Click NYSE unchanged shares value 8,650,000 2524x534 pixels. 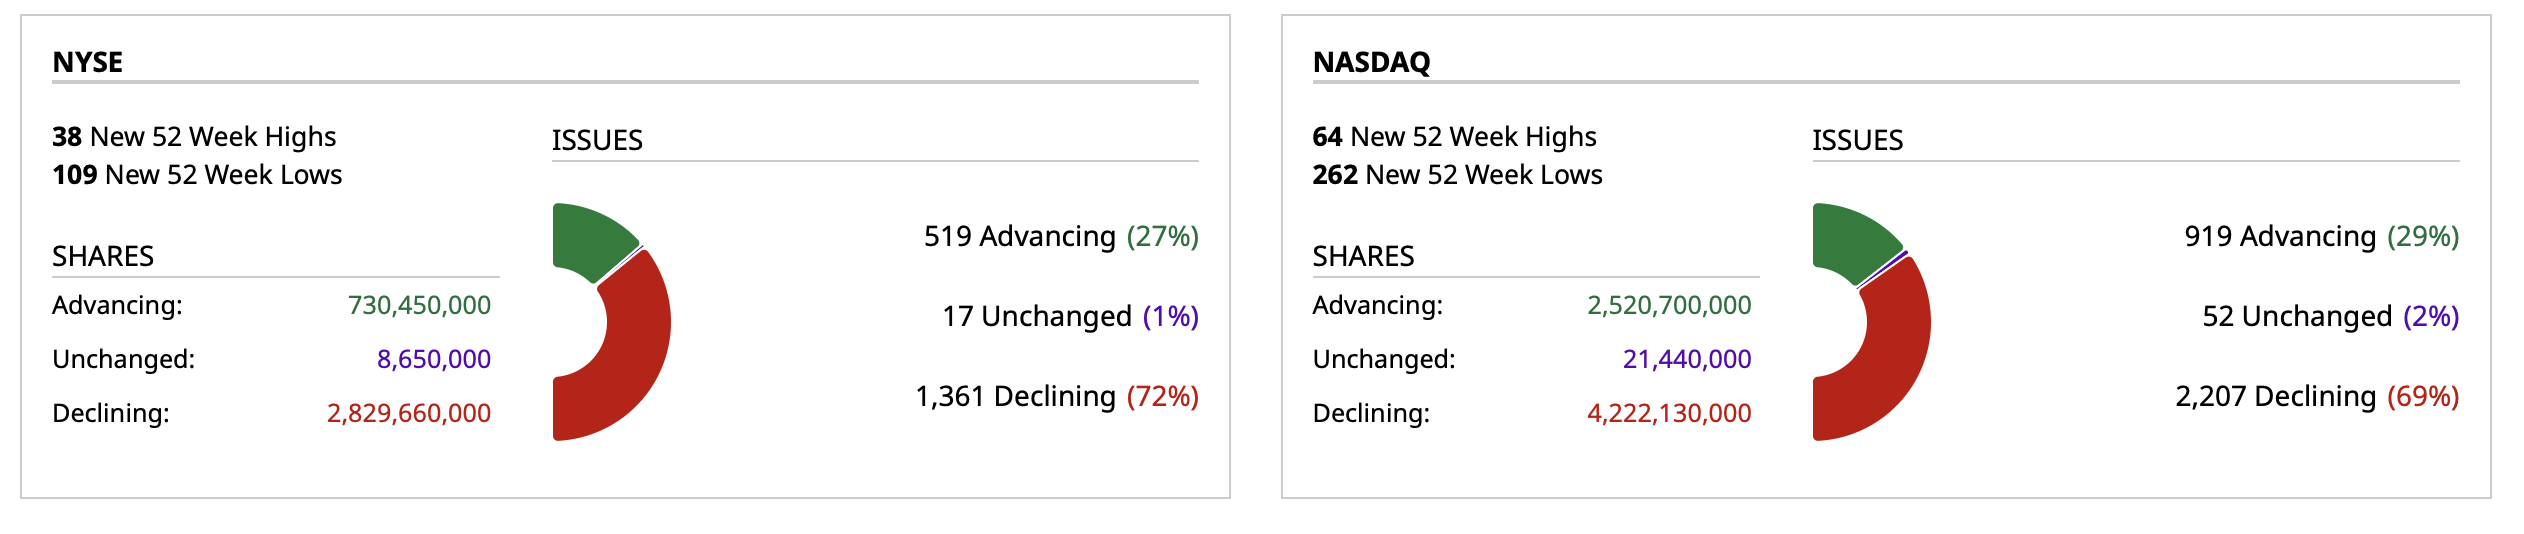click(433, 359)
